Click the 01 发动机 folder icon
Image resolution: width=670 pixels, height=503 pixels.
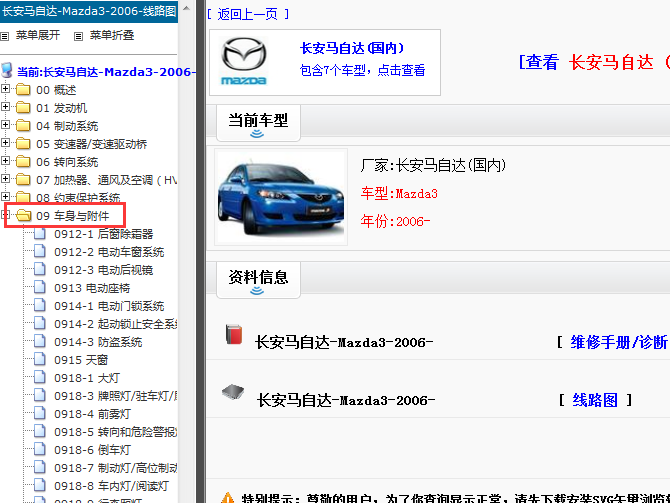coord(23,108)
